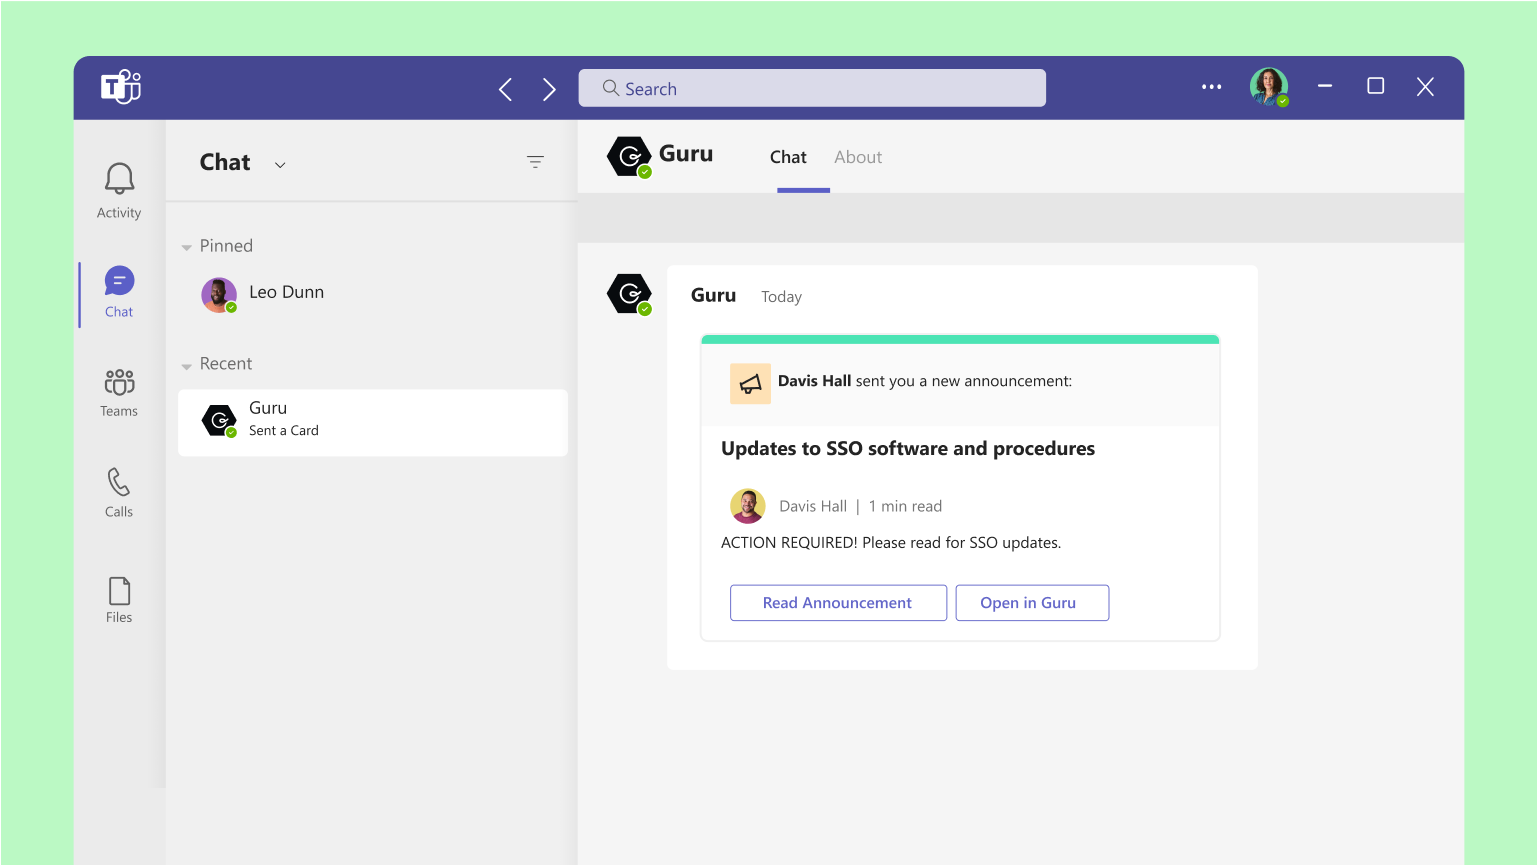The image size is (1537, 865).
Task: Open the Teams section in sidebar
Action: coord(119,392)
